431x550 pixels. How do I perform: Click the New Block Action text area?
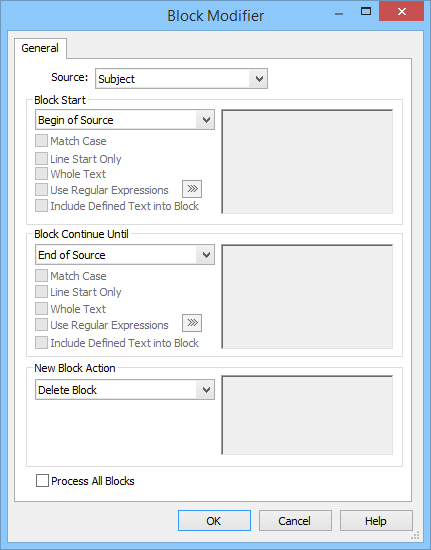(x=307, y=415)
